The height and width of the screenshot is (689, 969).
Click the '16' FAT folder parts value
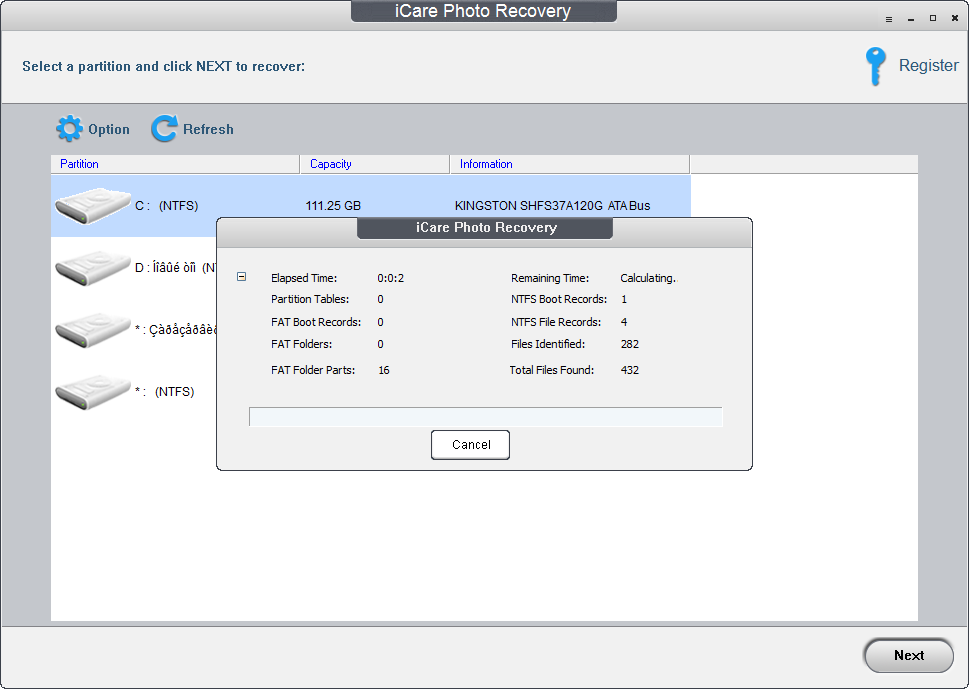[384, 370]
